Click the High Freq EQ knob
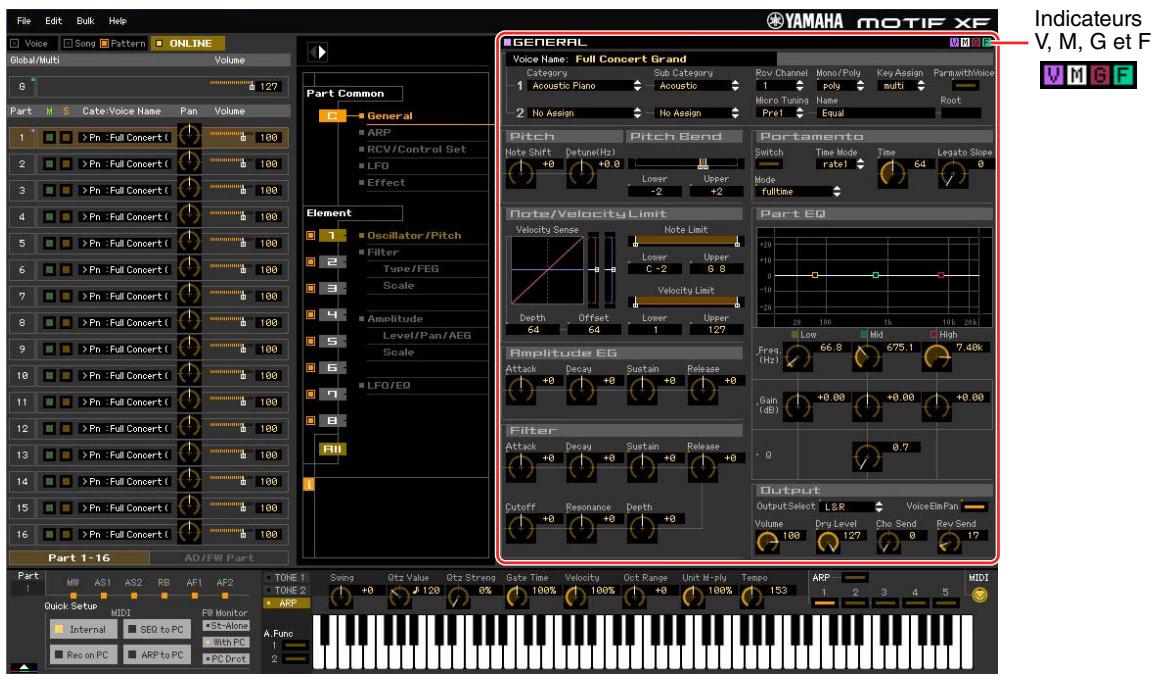 click(937, 358)
